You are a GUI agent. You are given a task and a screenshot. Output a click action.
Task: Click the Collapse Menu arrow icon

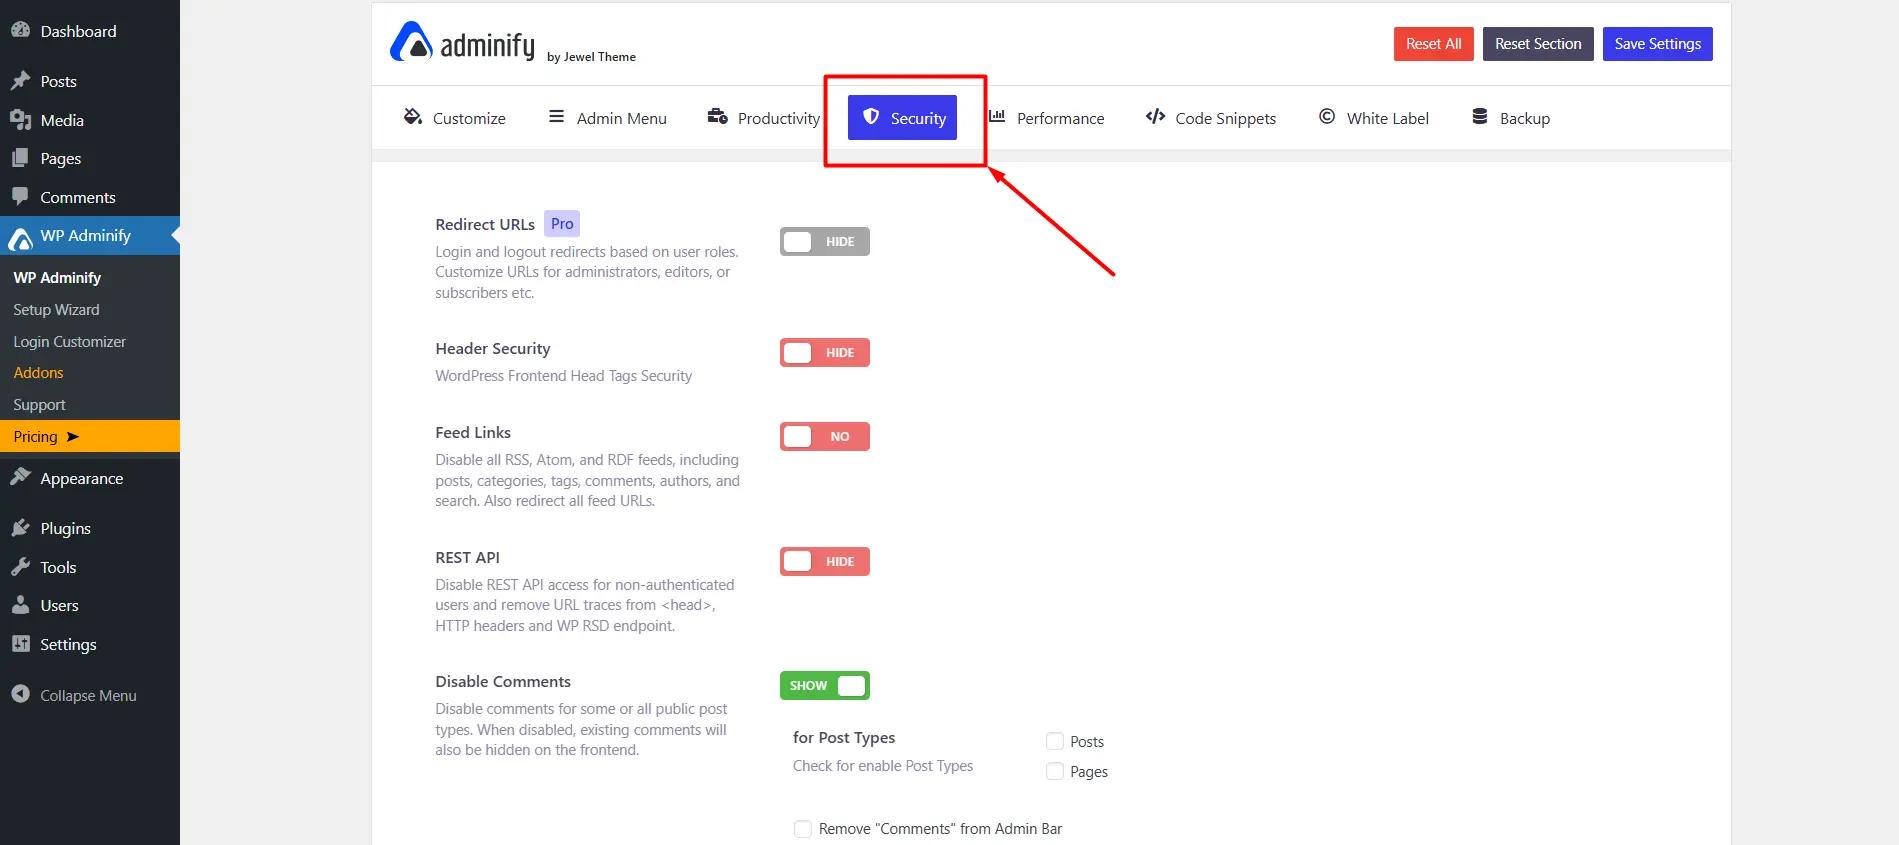tap(20, 694)
